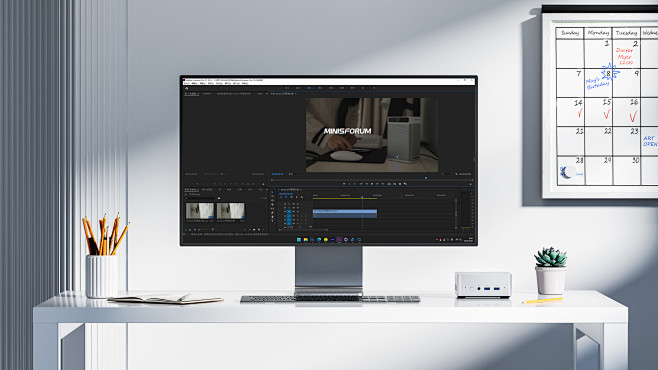Open the first menu in menu bar

click(187, 83)
